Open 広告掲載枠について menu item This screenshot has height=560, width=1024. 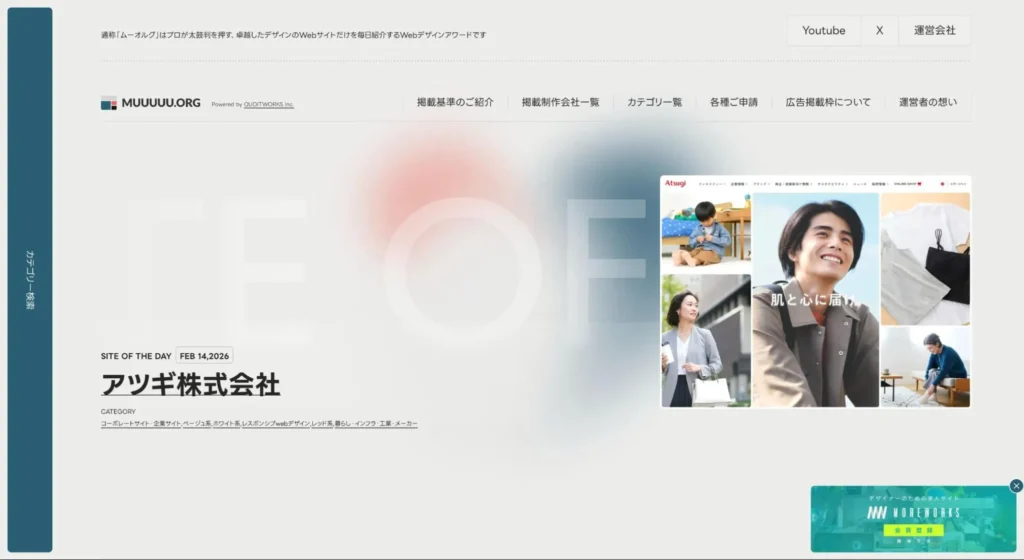pos(828,102)
